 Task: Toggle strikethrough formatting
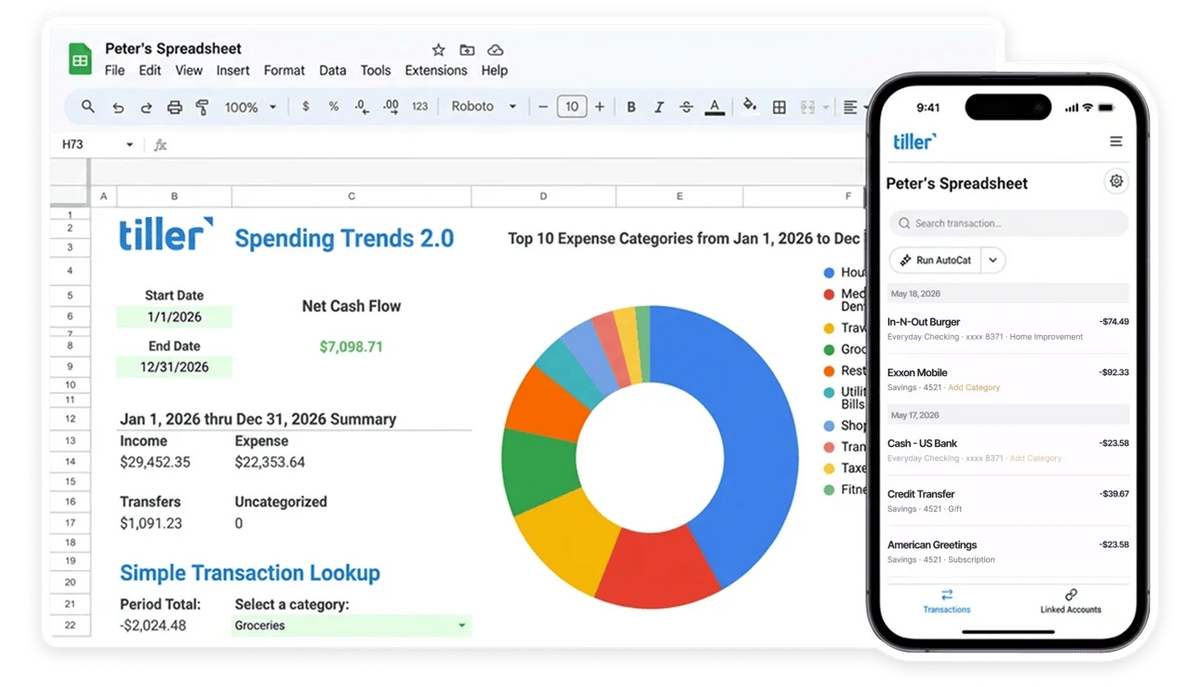pyautogui.click(x=686, y=107)
